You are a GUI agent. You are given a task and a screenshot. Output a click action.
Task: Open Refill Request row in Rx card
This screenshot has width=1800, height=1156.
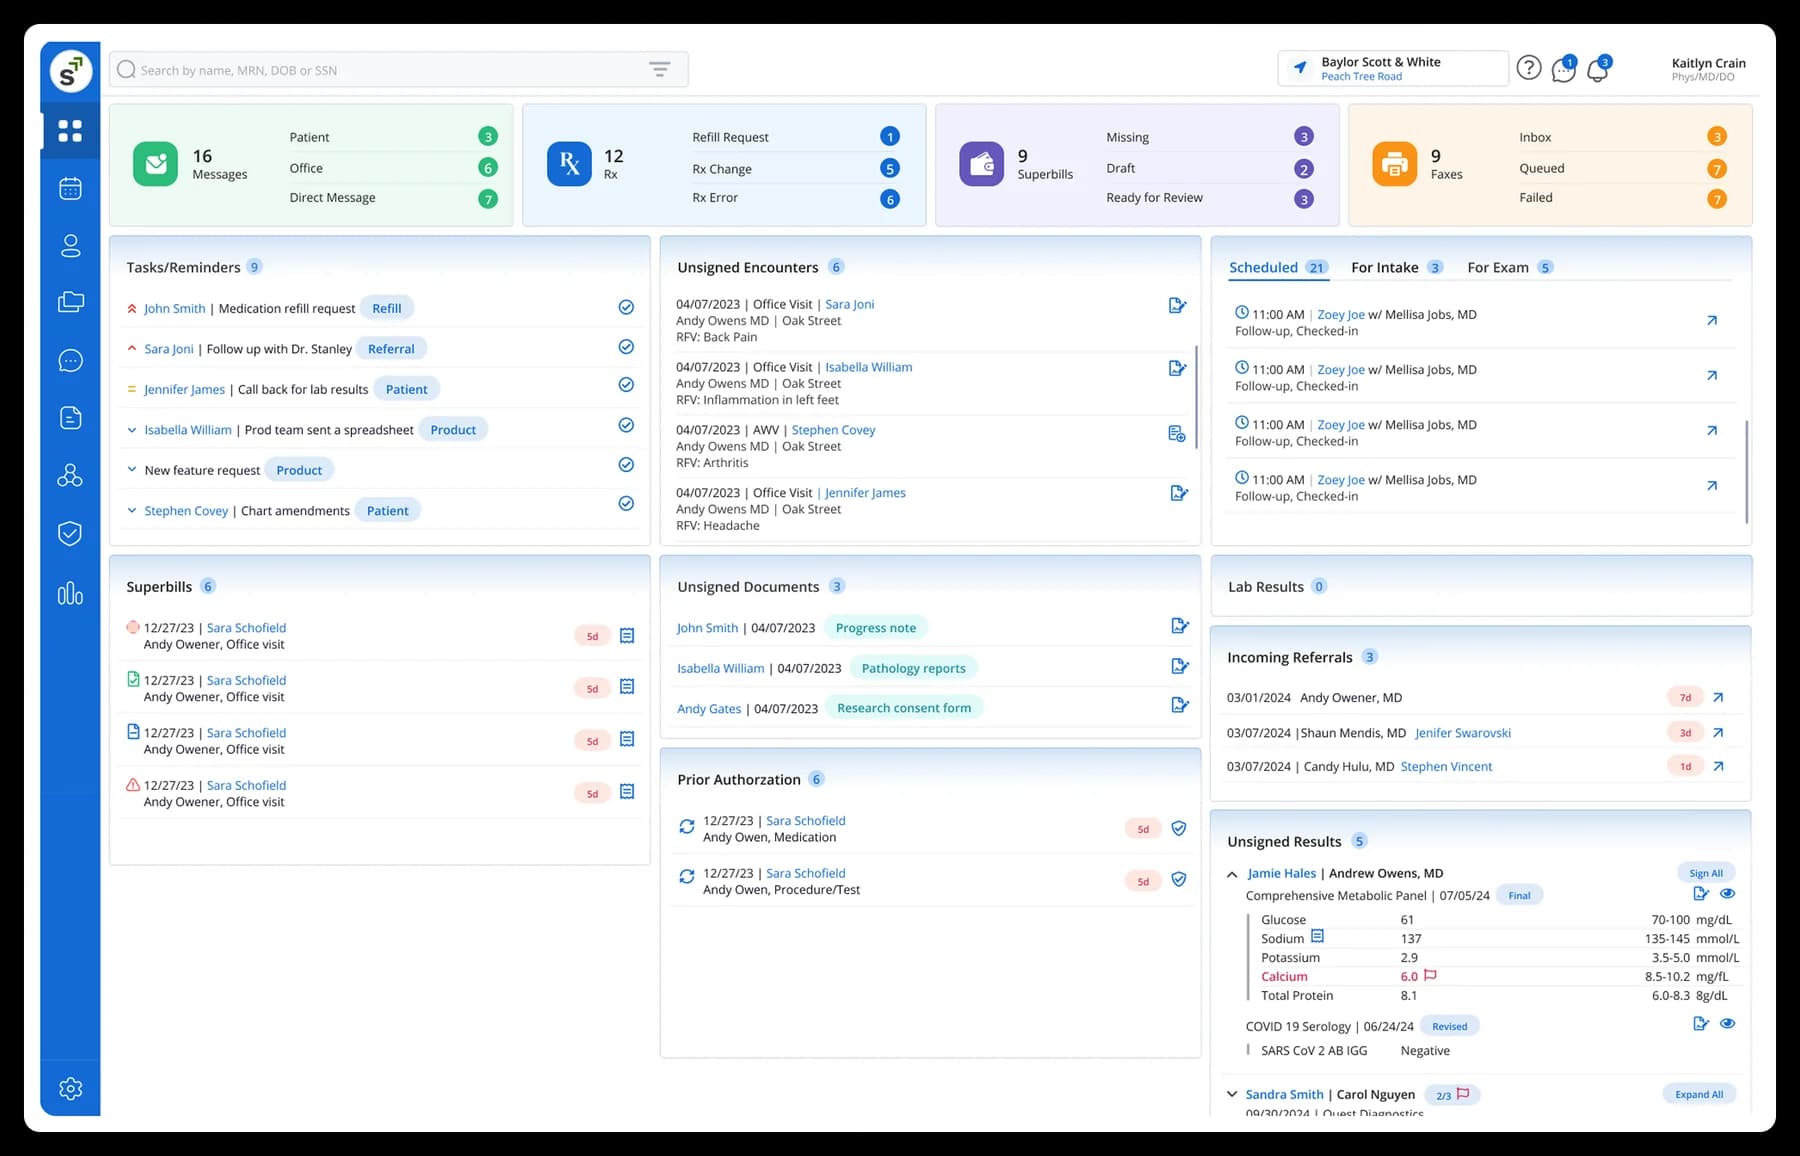pos(796,137)
